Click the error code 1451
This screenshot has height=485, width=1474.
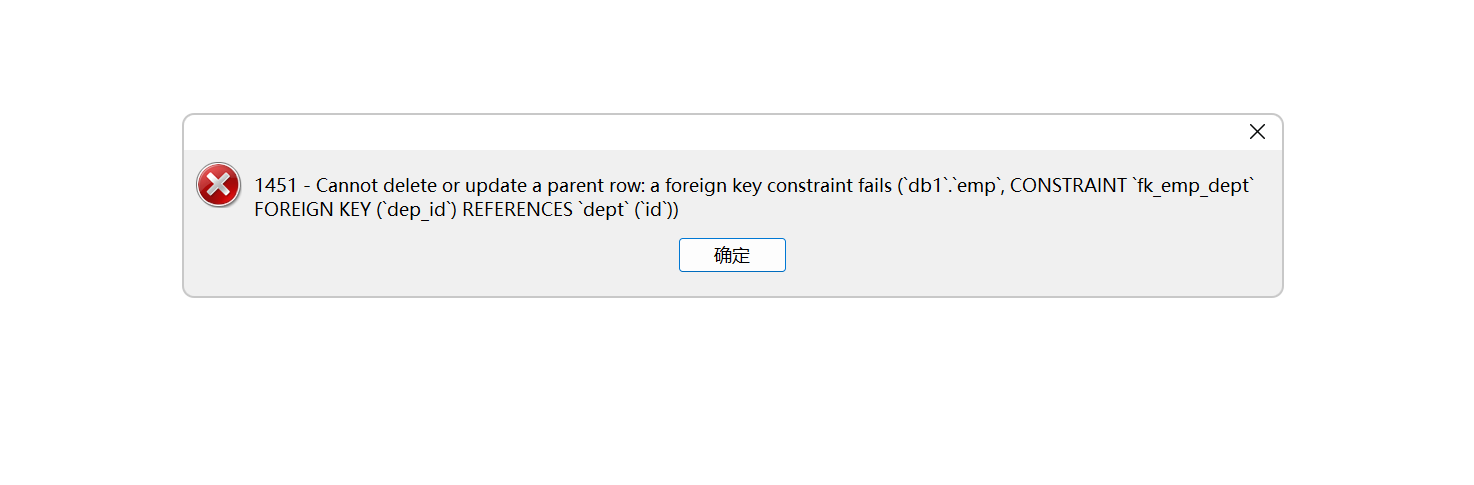(276, 186)
